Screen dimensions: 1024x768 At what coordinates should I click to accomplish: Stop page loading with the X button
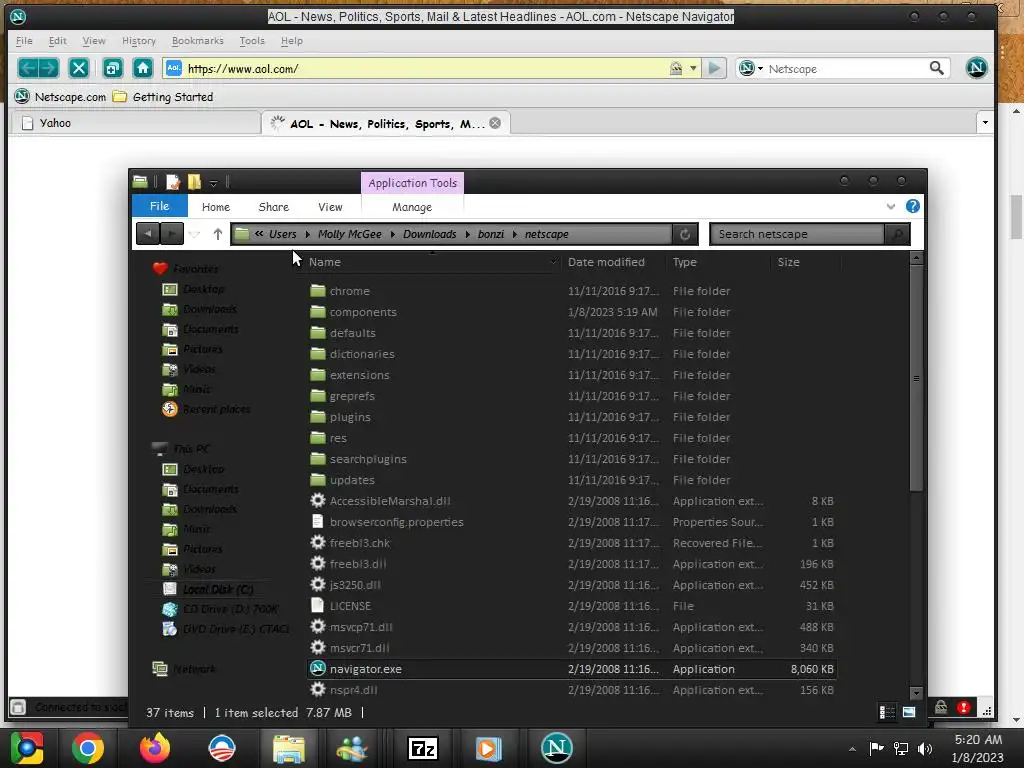[79, 68]
